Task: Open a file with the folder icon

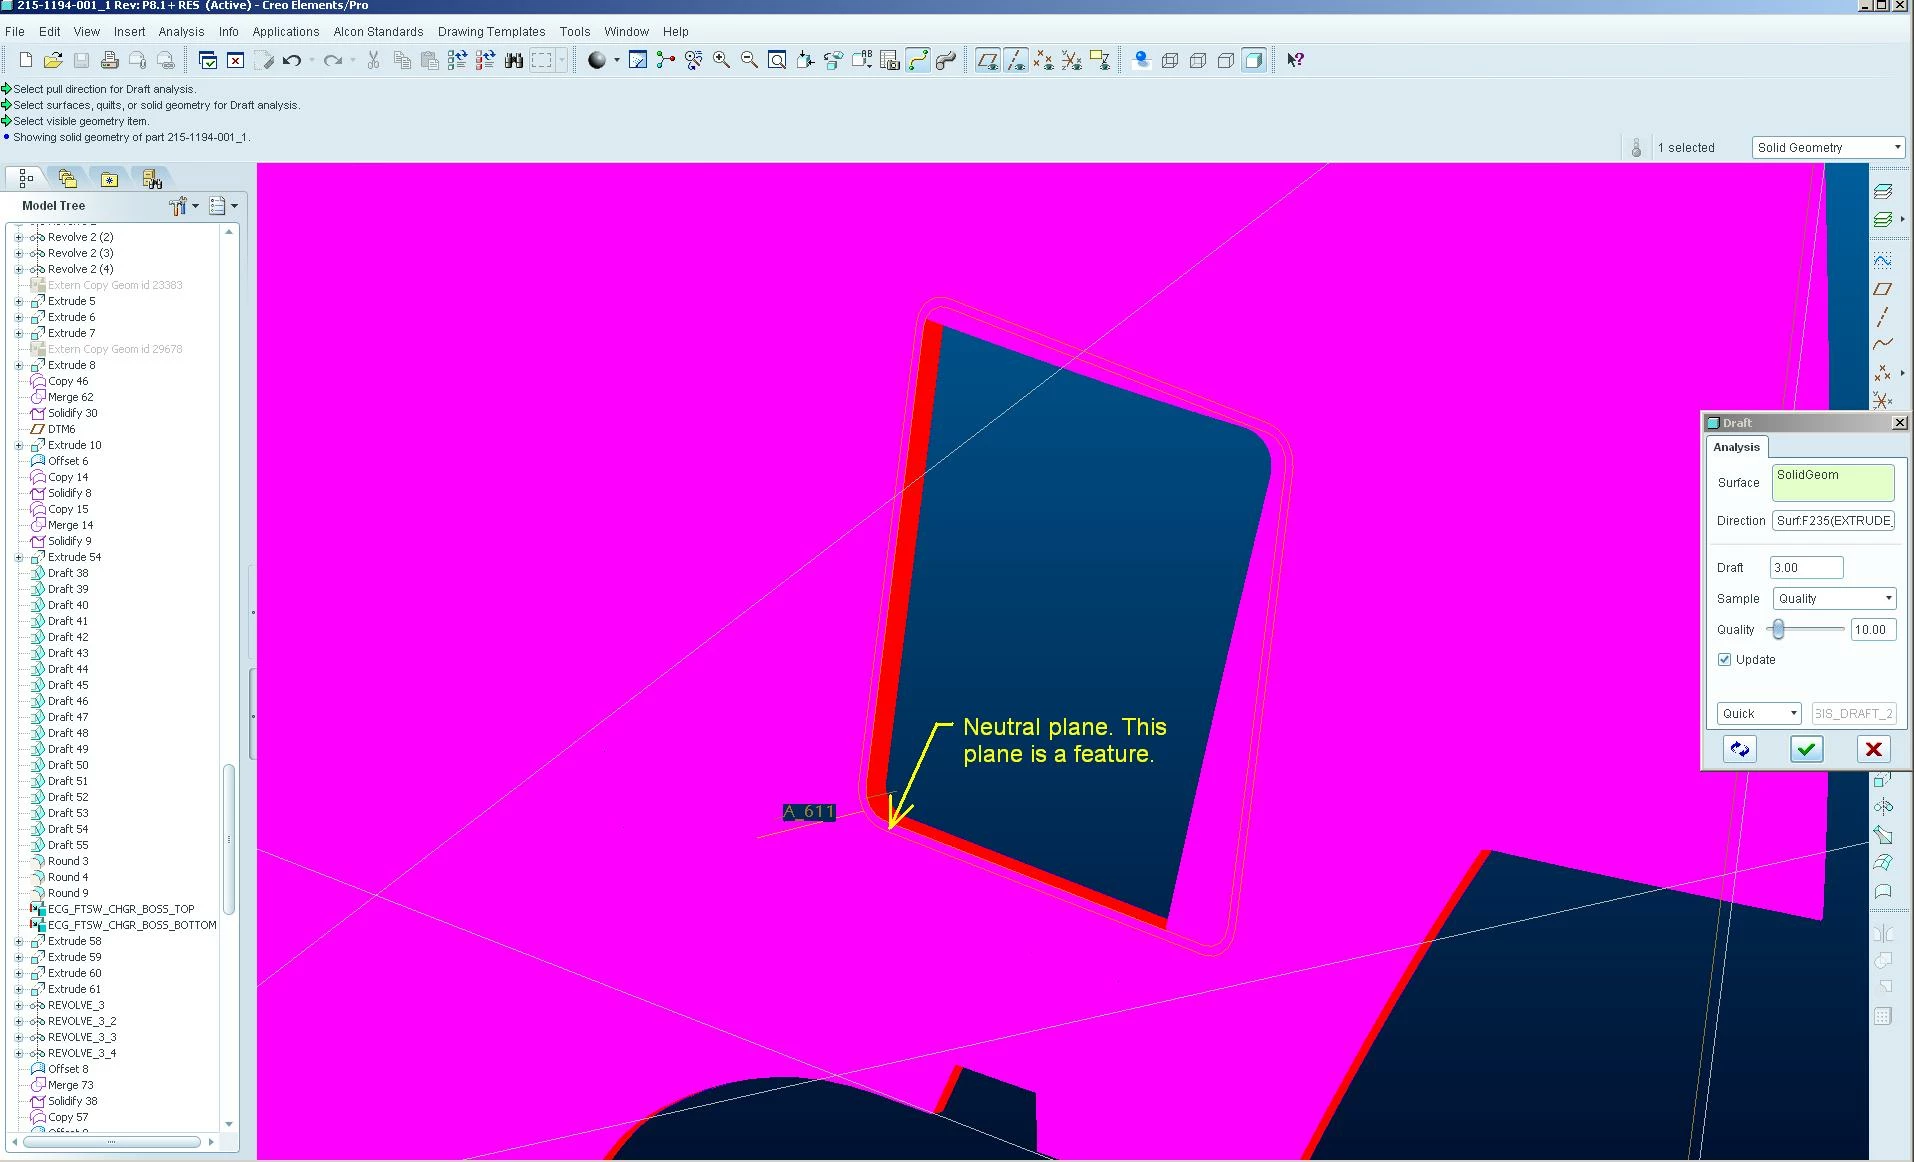Action: coord(53,60)
